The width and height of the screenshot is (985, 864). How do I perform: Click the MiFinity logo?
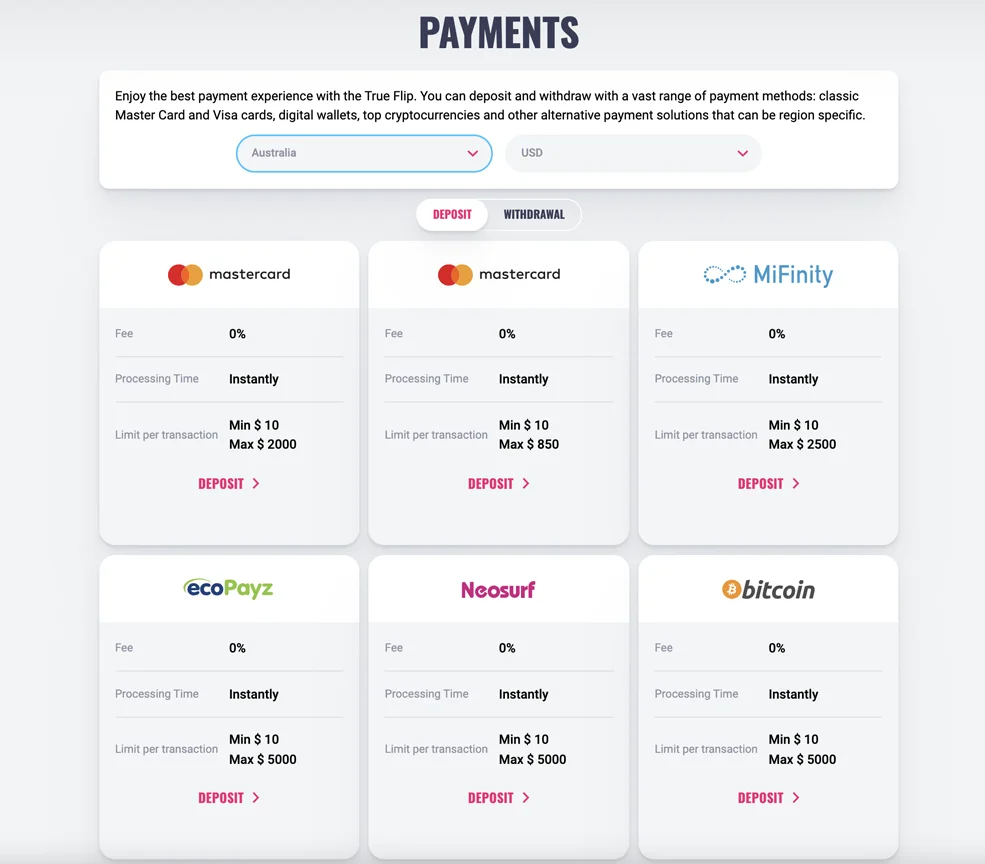(x=768, y=275)
